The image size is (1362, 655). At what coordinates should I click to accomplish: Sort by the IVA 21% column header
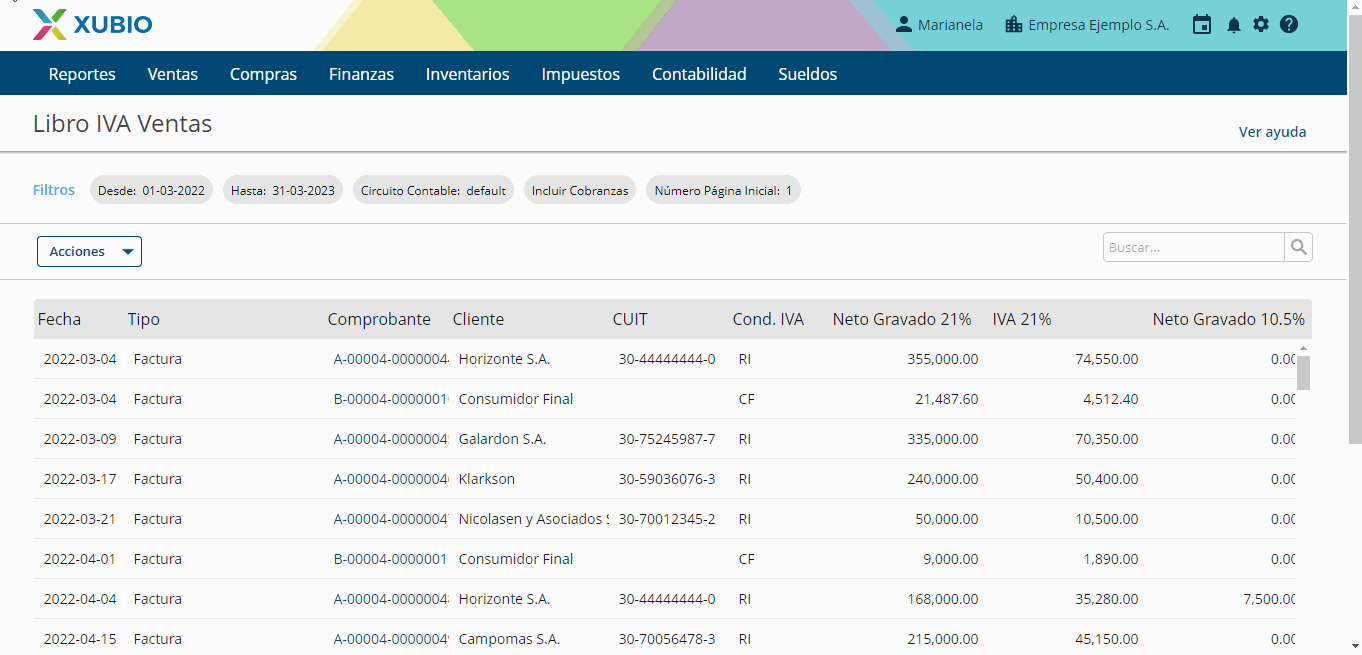click(x=1021, y=319)
